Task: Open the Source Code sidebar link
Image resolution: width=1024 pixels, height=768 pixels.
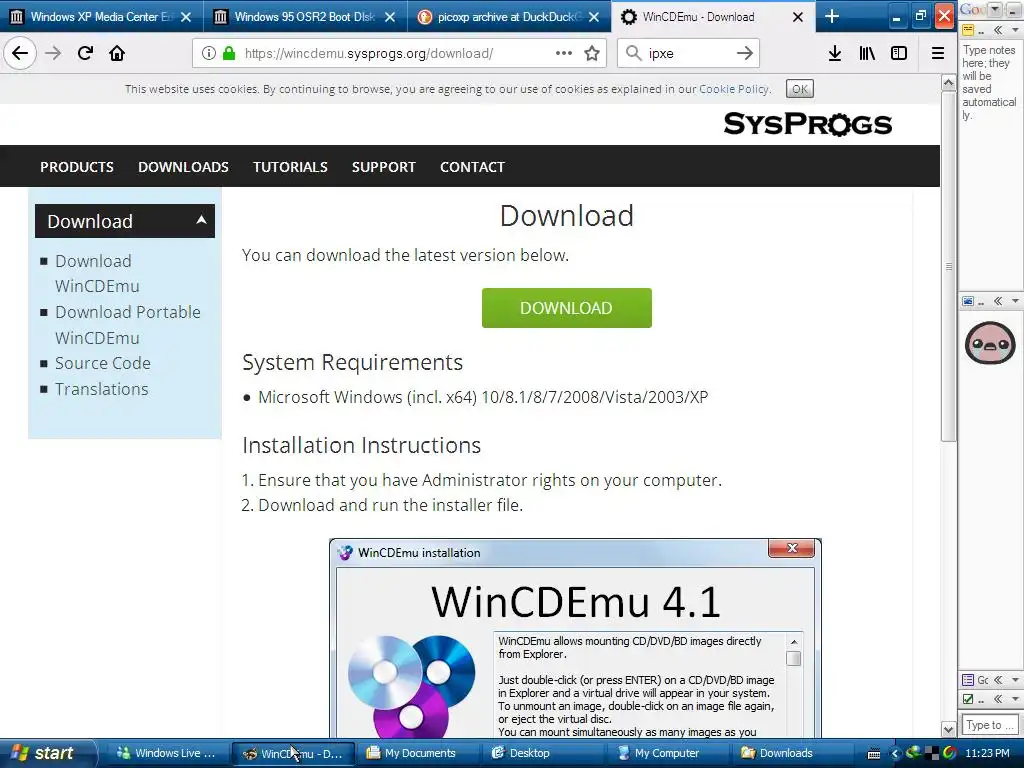Action: [103, 363]
